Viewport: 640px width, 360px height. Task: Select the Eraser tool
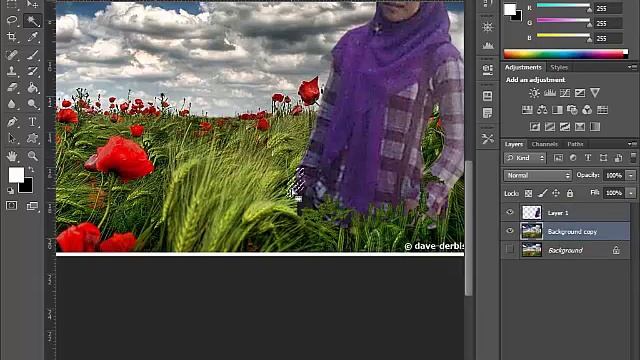[x=11, y=87]
